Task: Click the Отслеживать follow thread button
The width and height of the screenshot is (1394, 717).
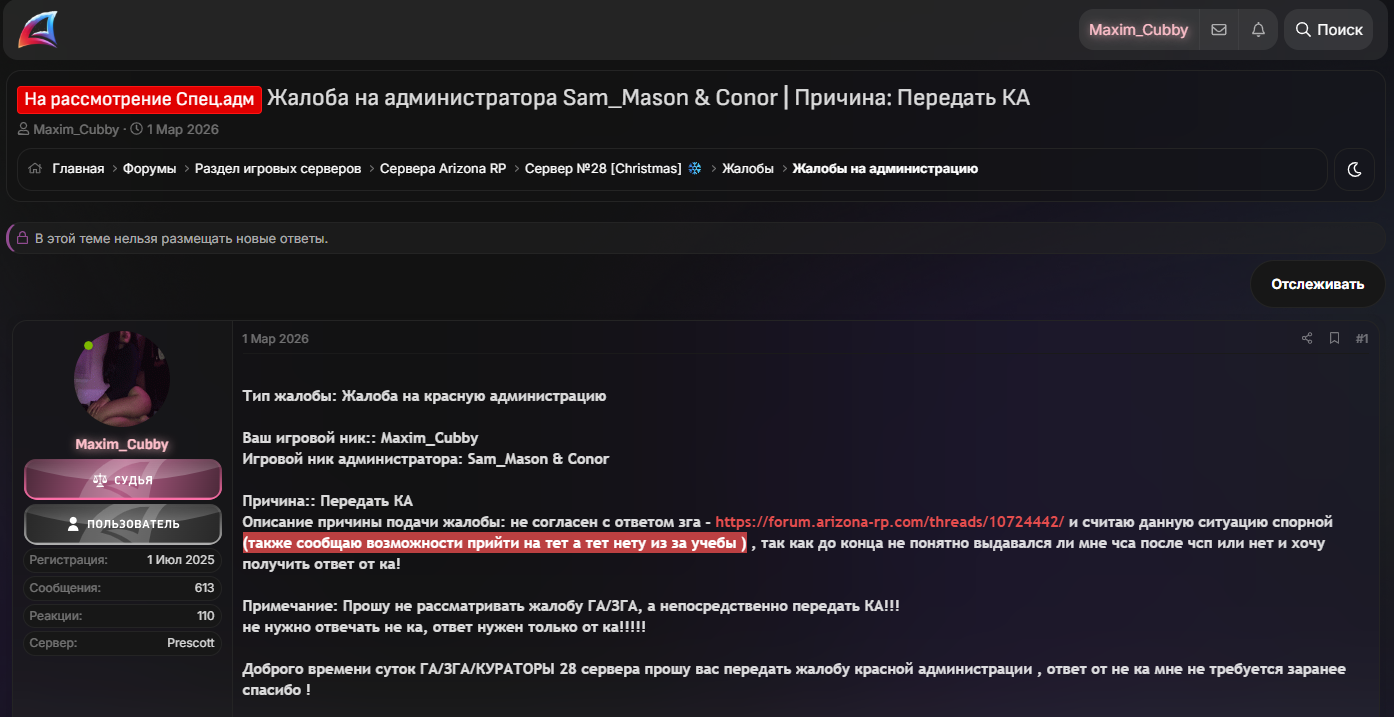Action: tap(1317, 284)
